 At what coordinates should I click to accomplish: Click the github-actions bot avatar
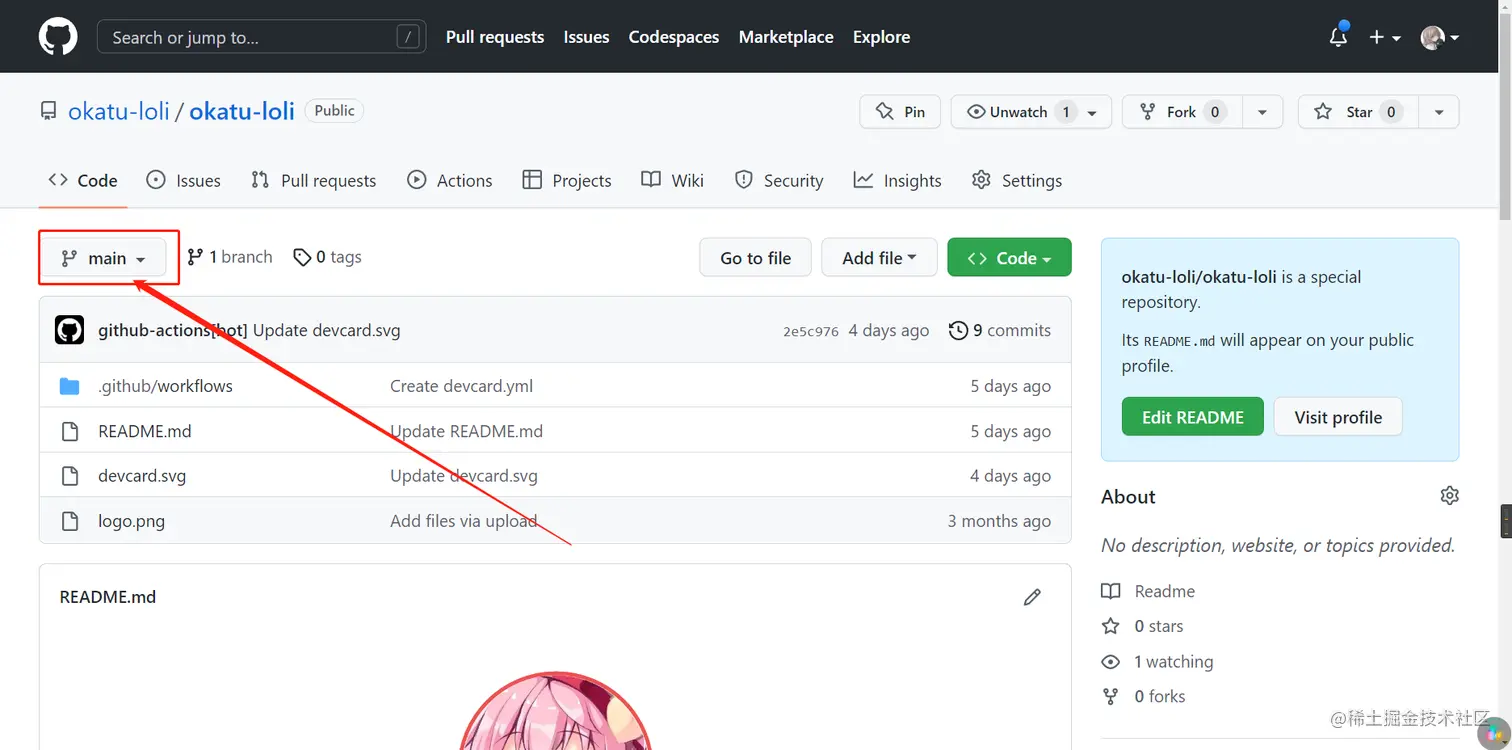tap(69, 330)
